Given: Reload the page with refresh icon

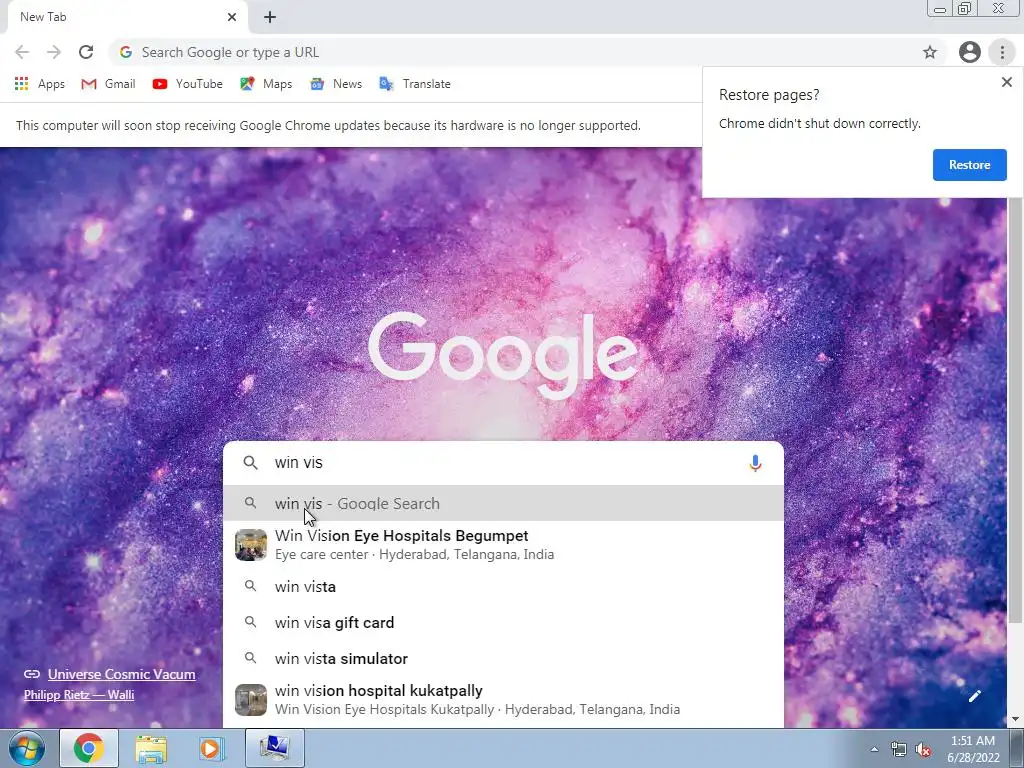Looking at the screenshot, I should pyautogui.click(x=86, y=52).
